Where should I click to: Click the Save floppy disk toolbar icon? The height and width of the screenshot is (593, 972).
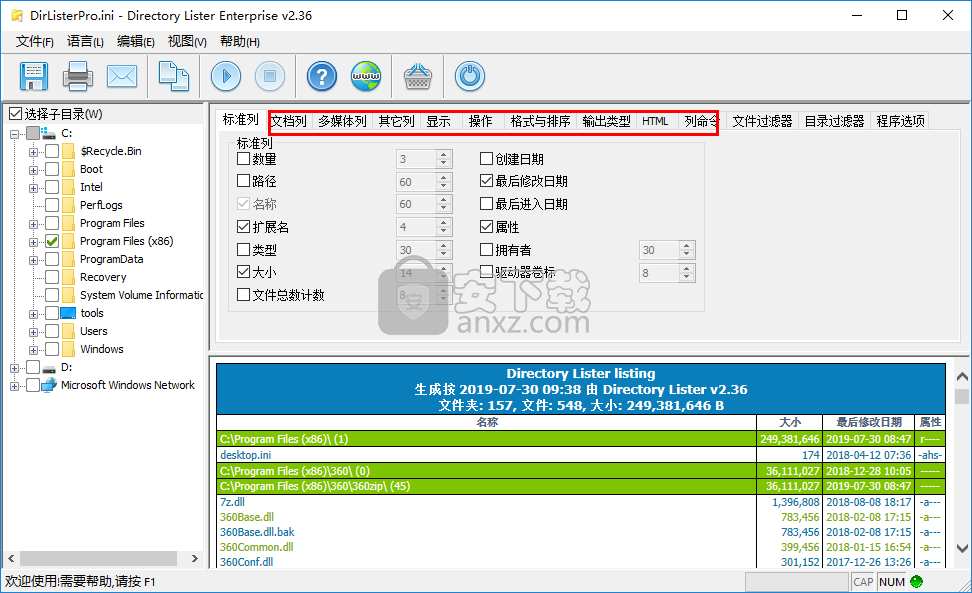coord(34,76)
